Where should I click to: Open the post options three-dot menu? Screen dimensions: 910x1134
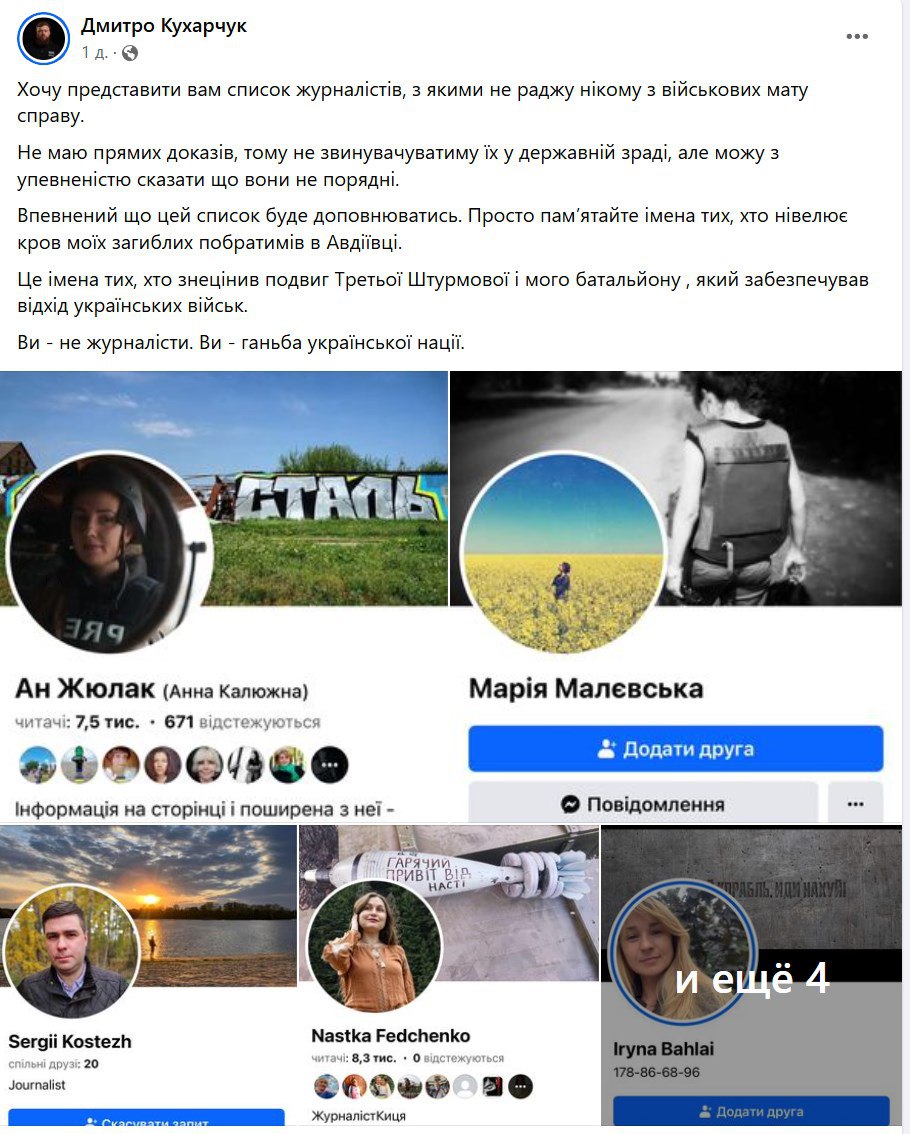tap(856, 36)
